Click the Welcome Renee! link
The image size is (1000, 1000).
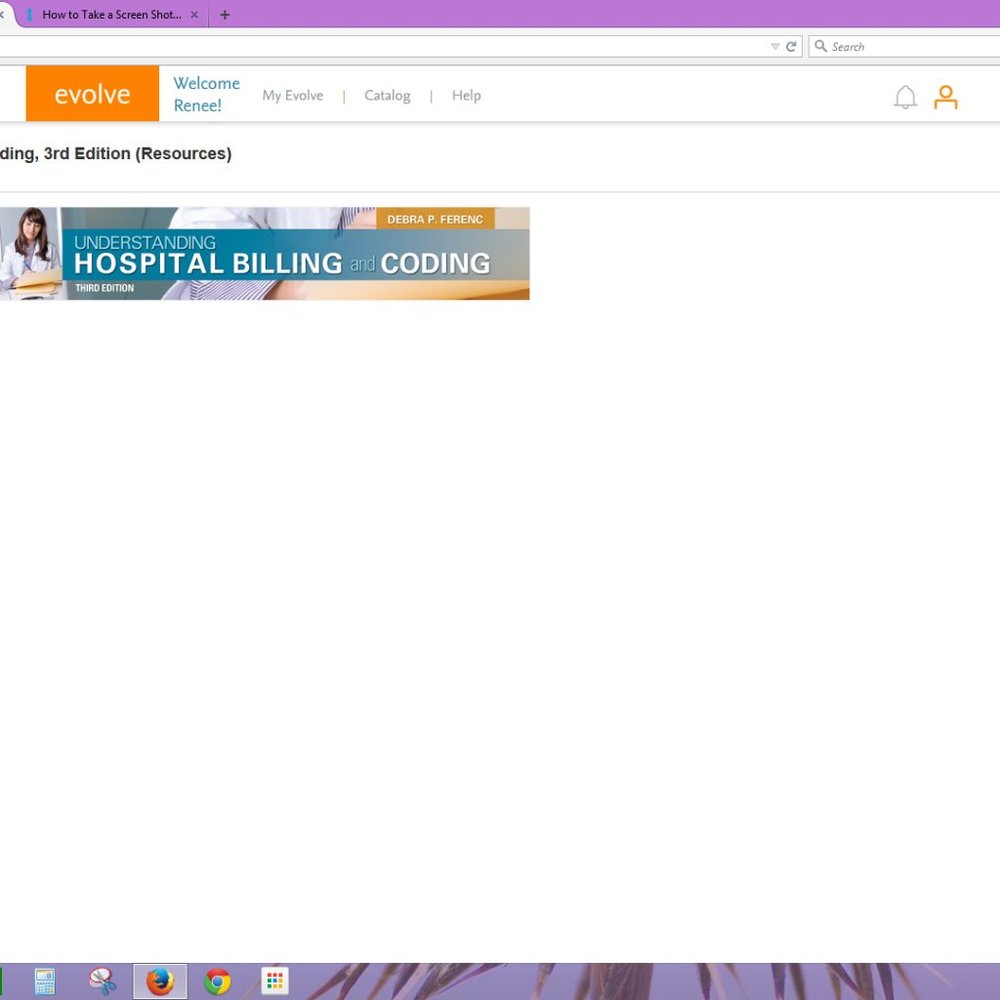pos(206,94)
